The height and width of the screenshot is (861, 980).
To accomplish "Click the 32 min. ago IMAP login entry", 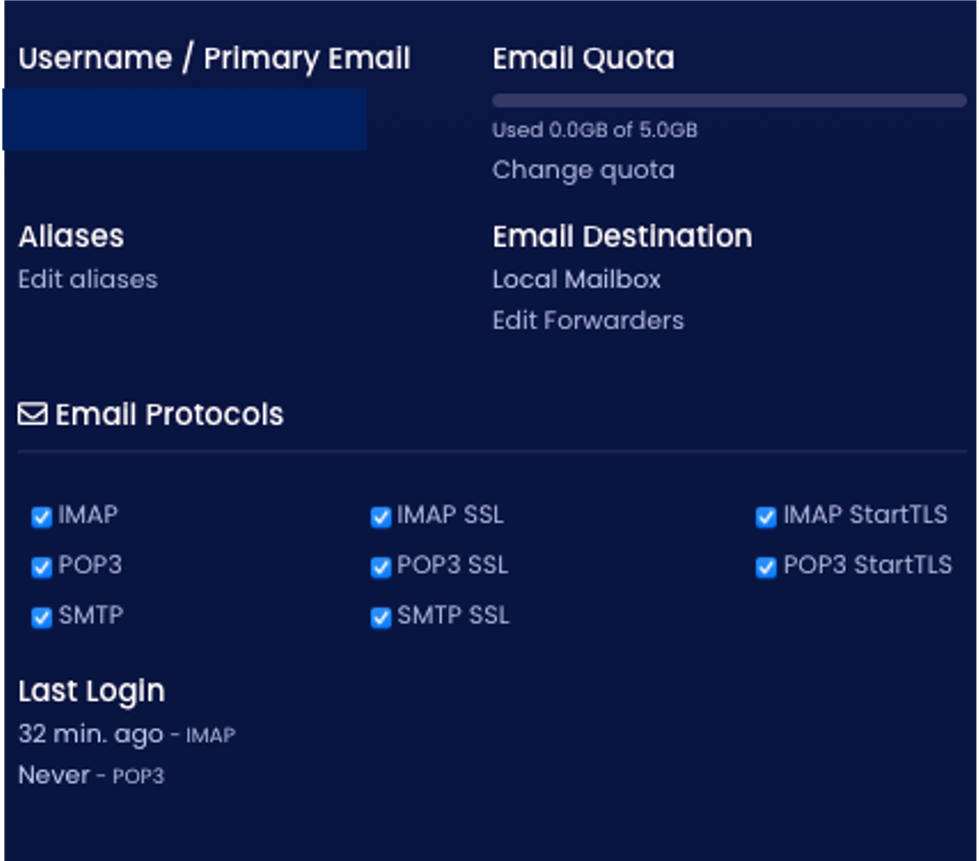I will coord(127,734).
